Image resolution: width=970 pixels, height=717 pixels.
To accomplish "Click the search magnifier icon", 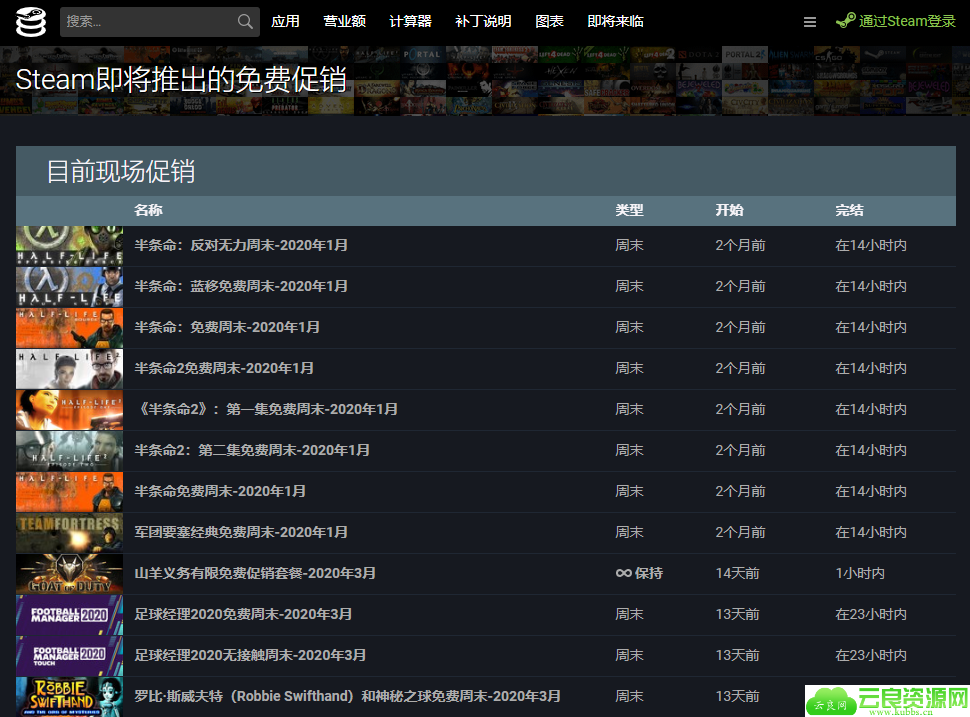I will (245, 21).
